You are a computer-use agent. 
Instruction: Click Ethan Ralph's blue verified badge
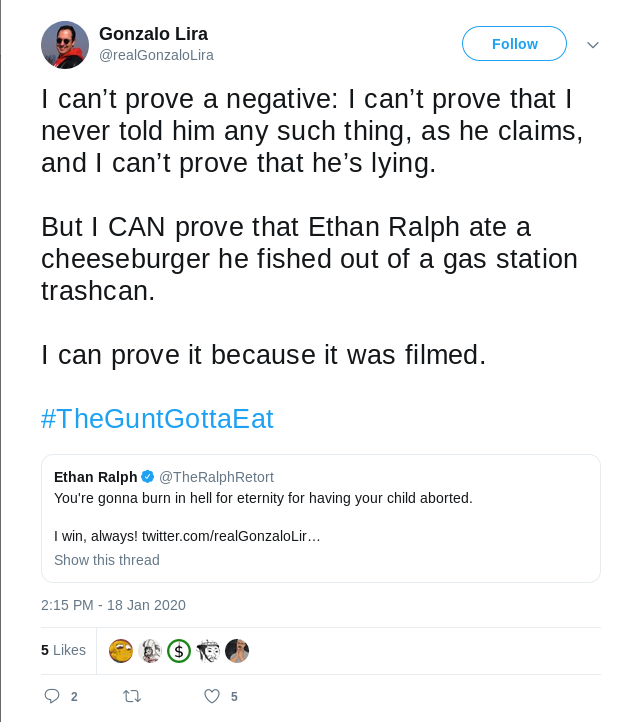point(147,477)
